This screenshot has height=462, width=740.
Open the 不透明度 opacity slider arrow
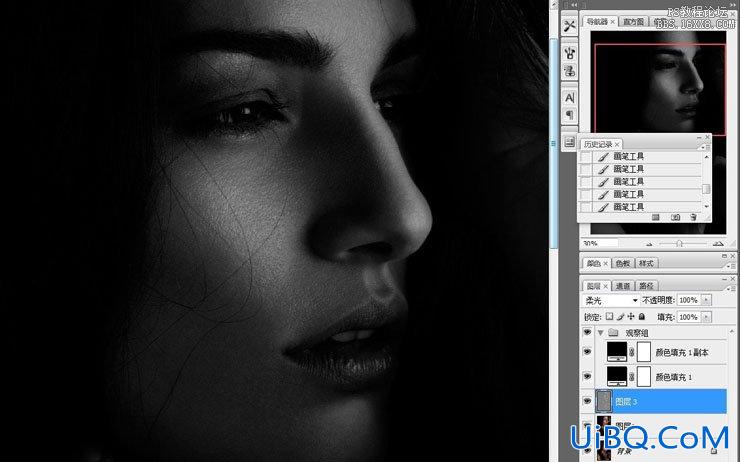(706, 300)
